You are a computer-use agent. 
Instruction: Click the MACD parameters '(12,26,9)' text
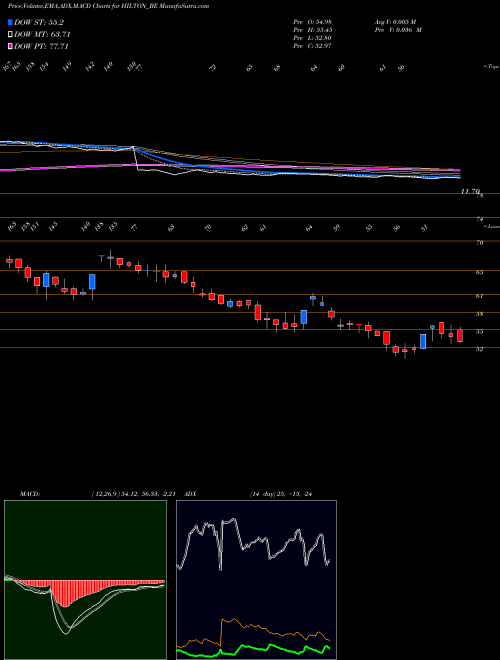coord(108,494)
